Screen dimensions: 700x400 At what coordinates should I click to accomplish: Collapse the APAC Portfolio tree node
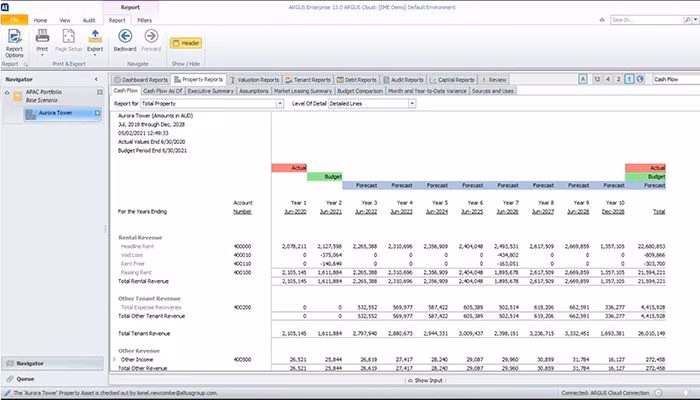7,92
